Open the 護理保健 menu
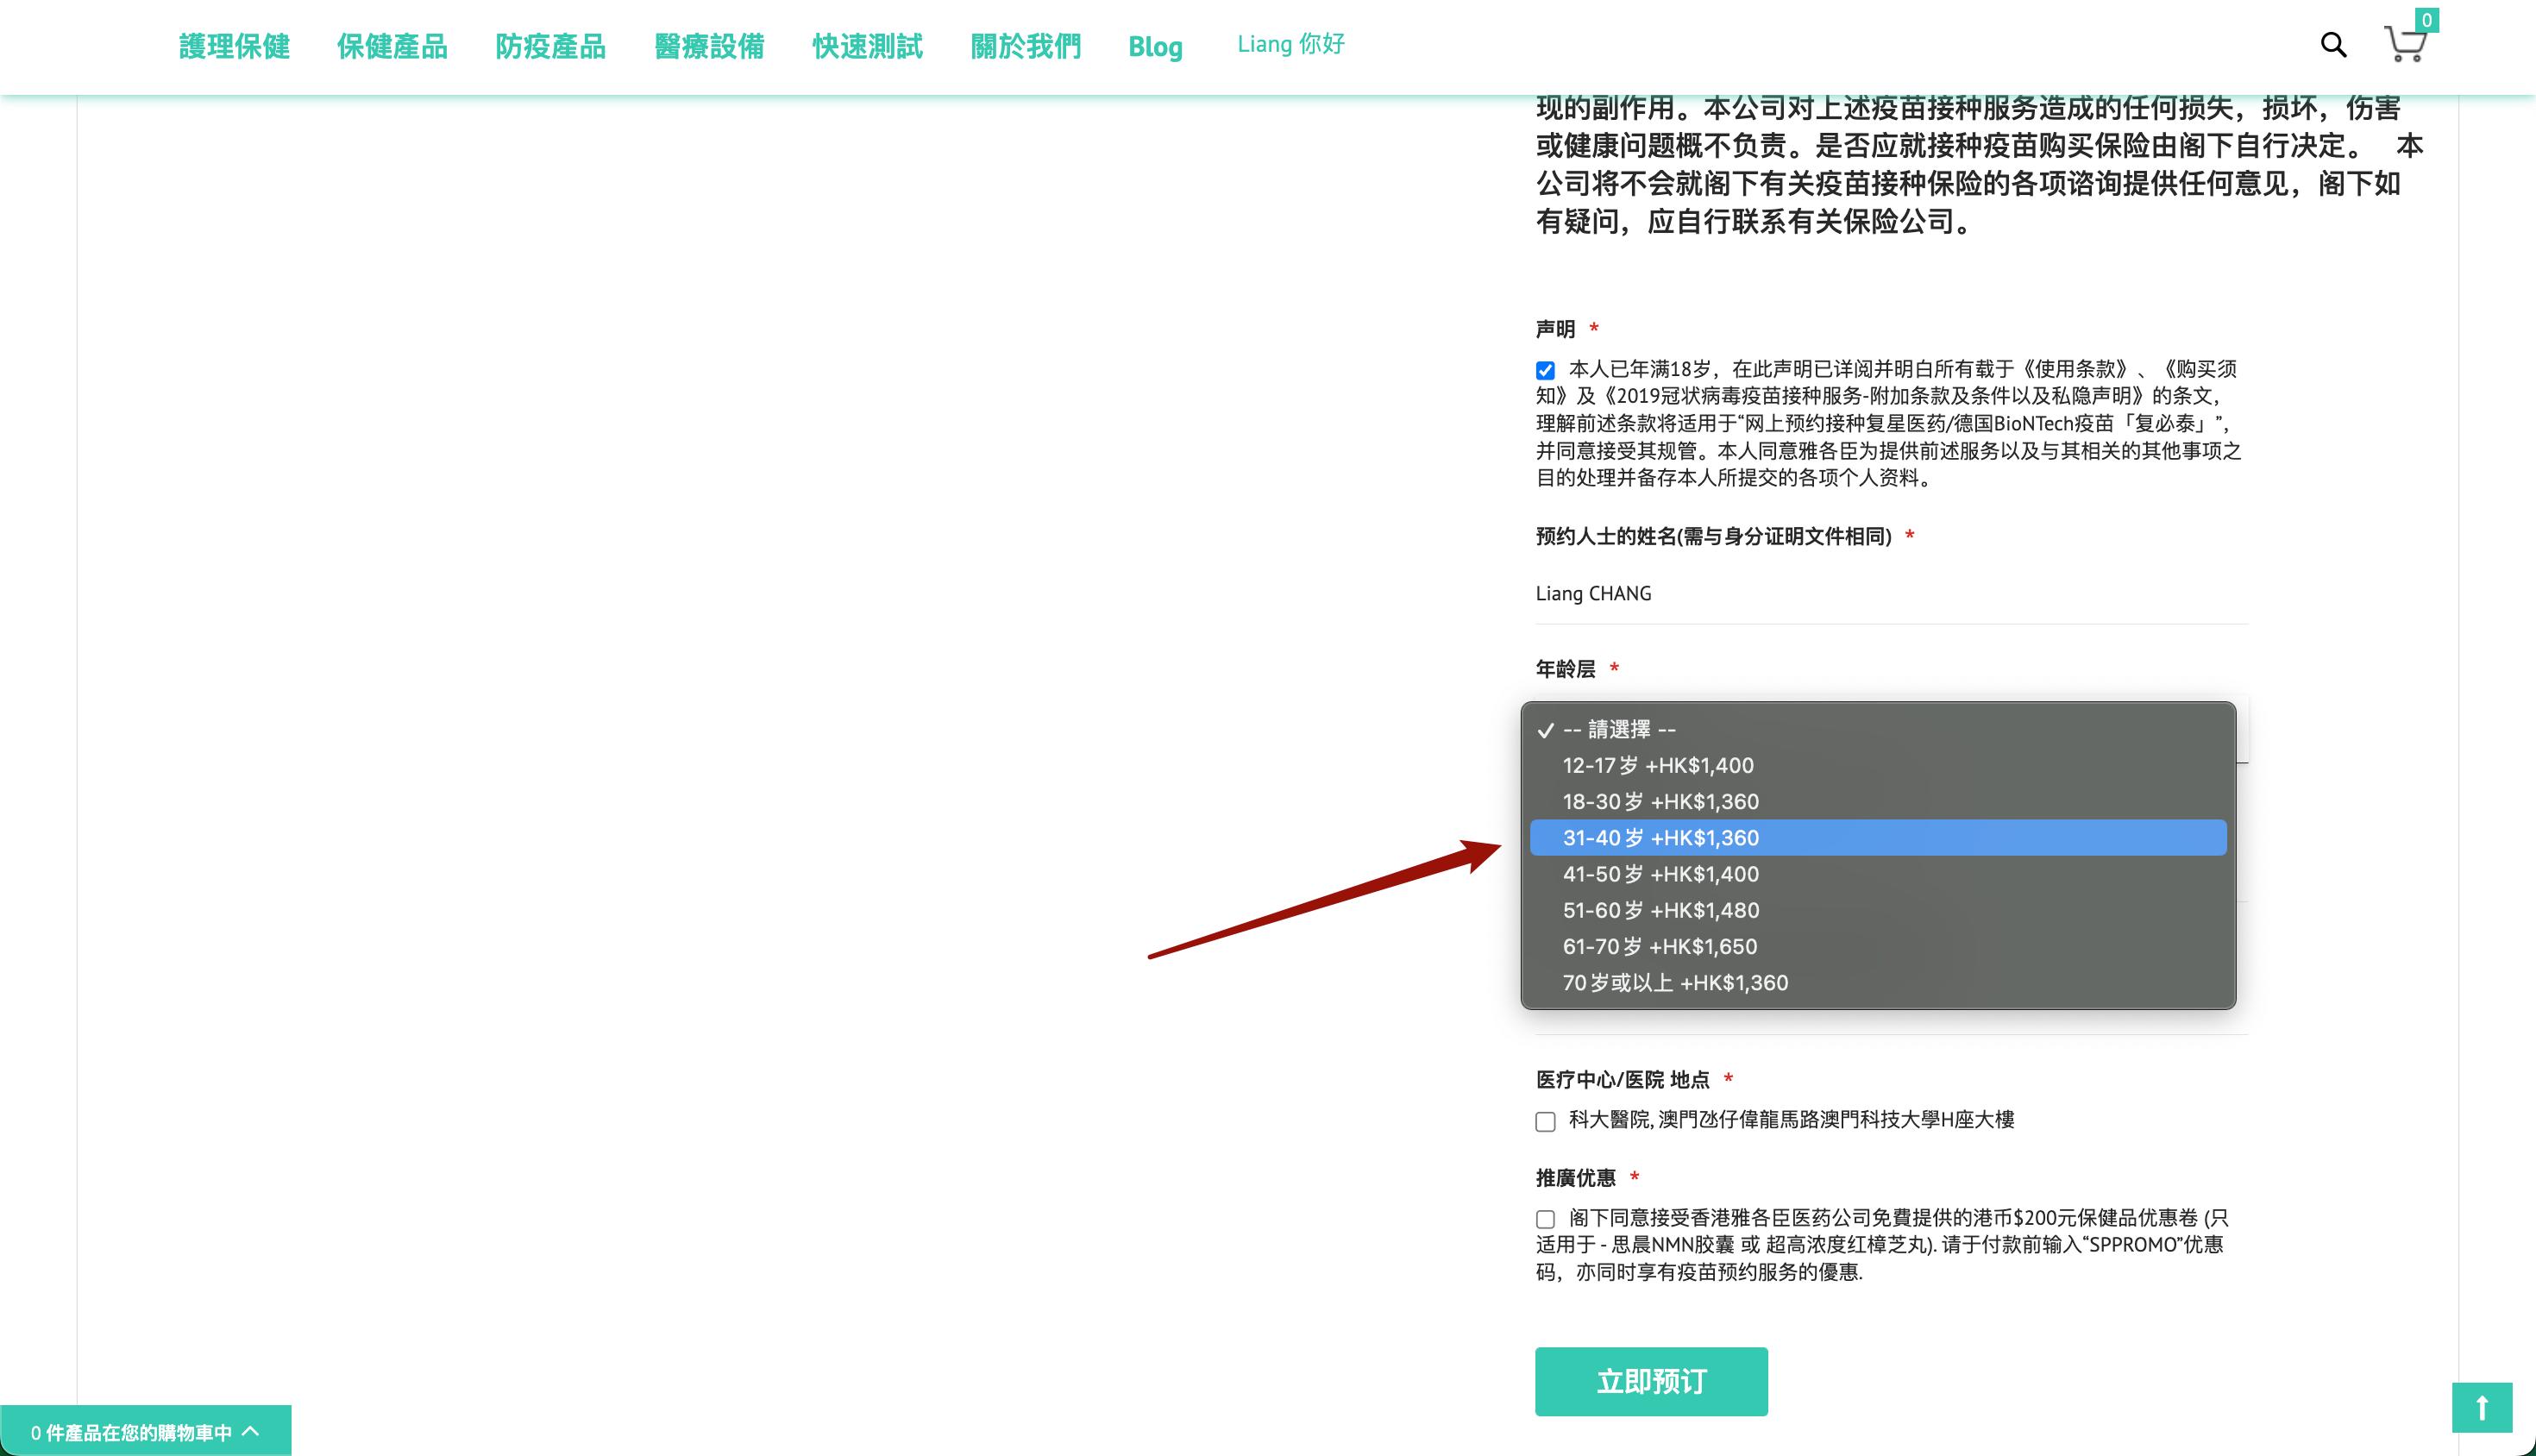 pos(234,45)
